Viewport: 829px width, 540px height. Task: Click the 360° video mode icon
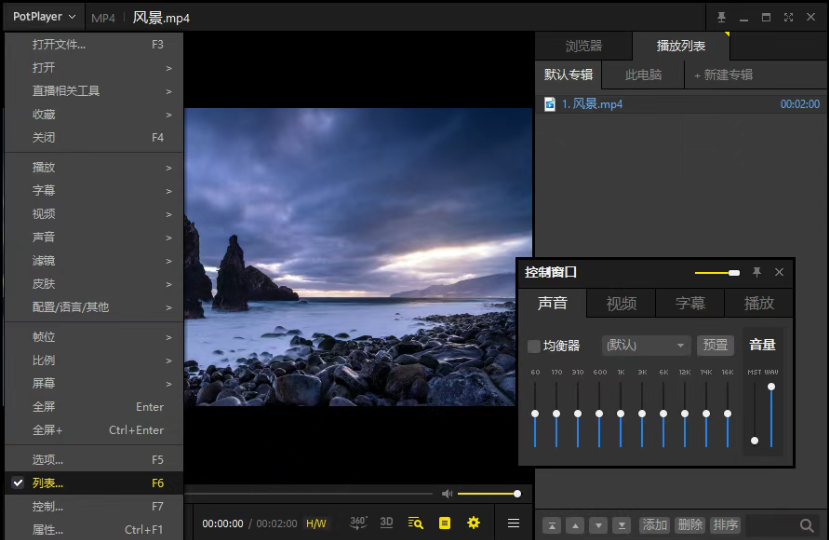[358, 522]
